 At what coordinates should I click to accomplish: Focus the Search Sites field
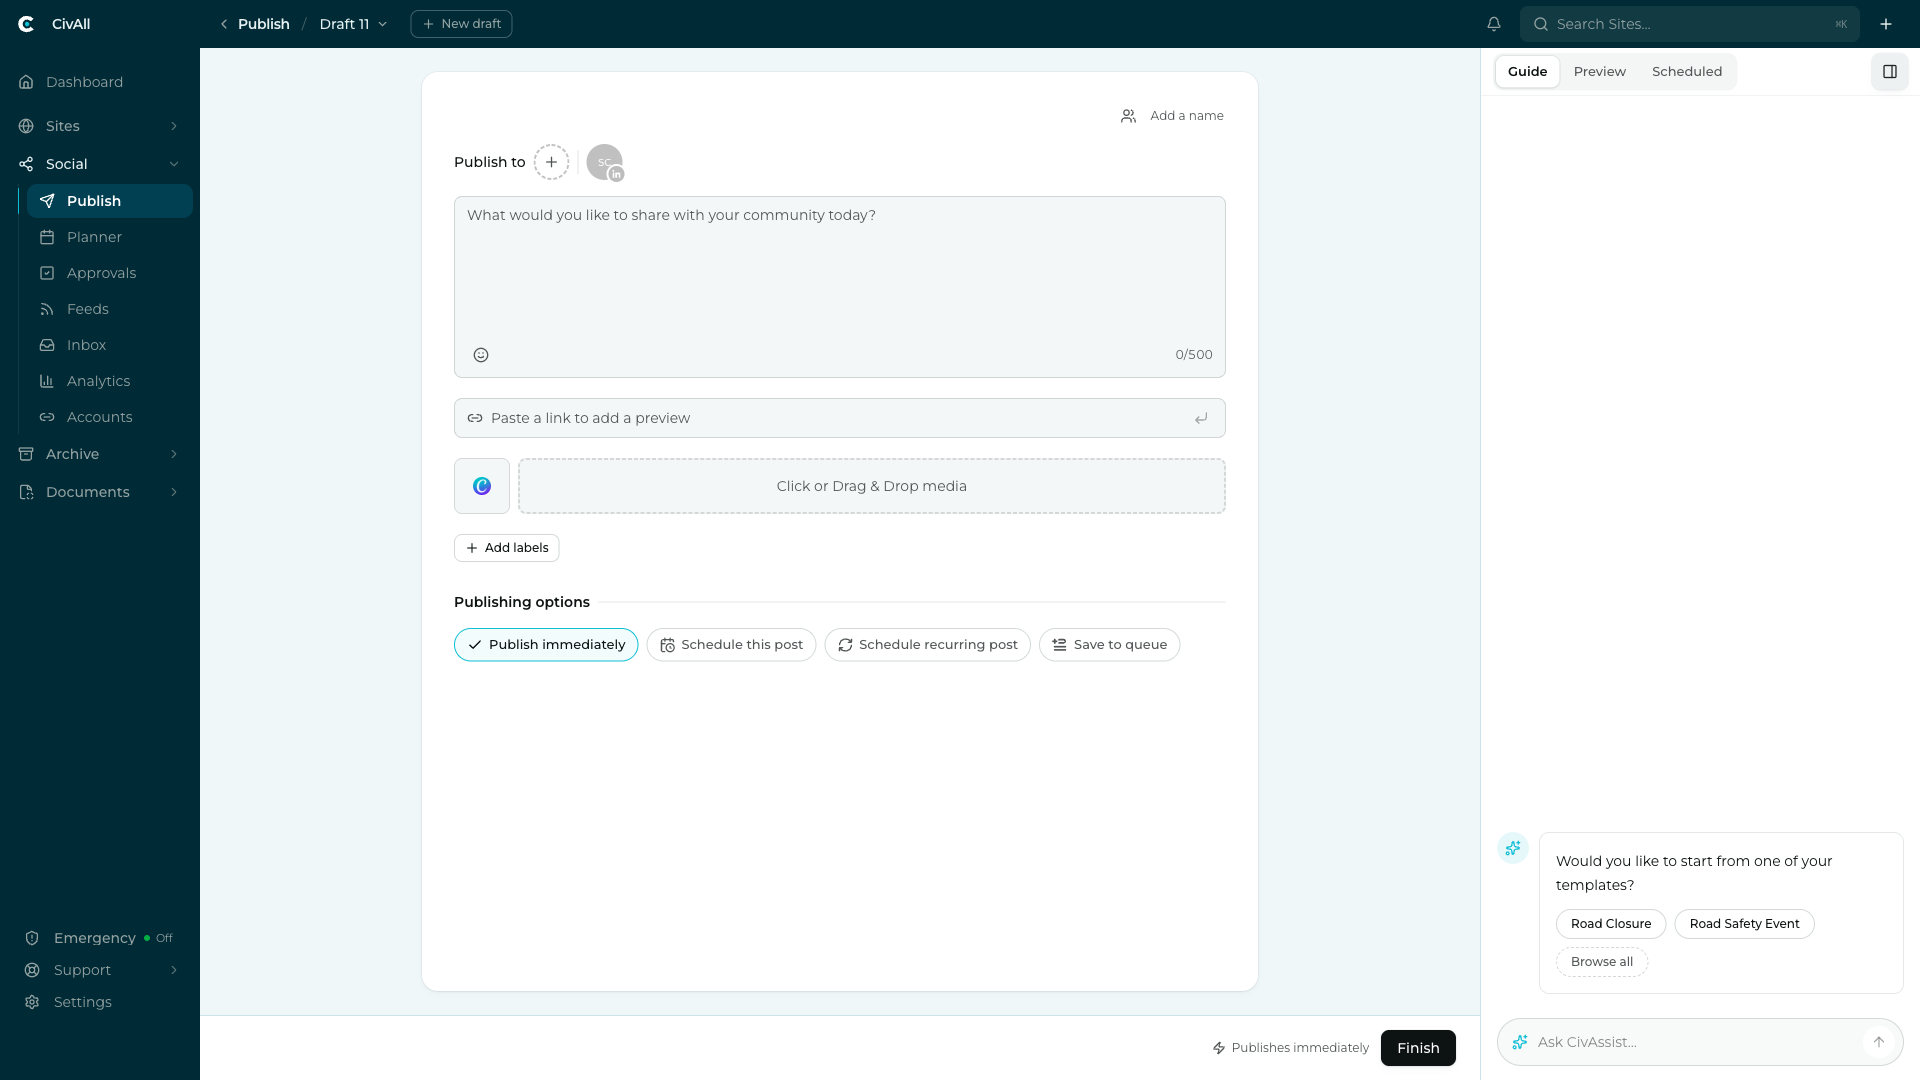[1690, 24]
